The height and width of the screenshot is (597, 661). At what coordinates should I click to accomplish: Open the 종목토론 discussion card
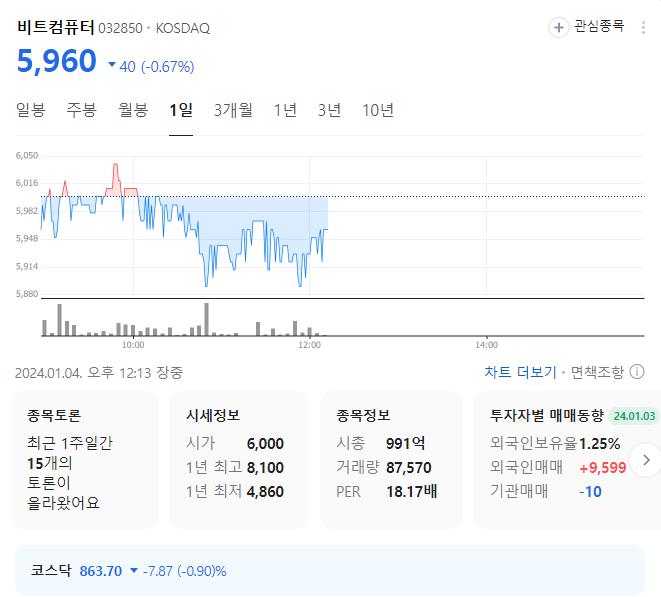(x=84, y=460)
